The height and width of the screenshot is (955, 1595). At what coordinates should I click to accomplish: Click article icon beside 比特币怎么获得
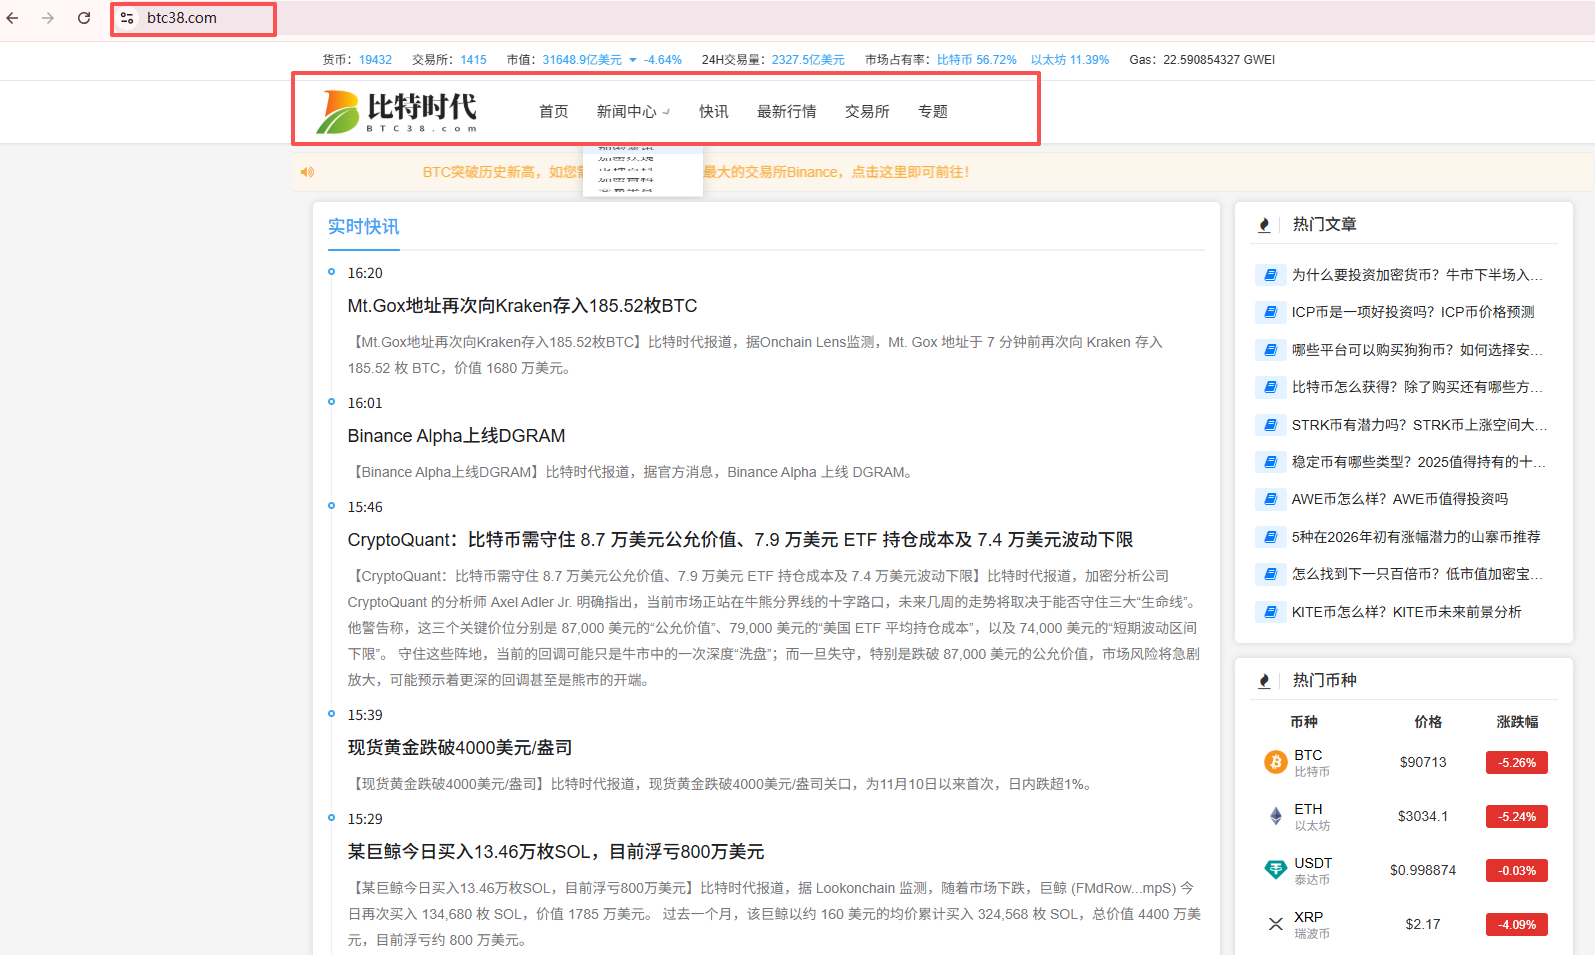[1270, 387]
